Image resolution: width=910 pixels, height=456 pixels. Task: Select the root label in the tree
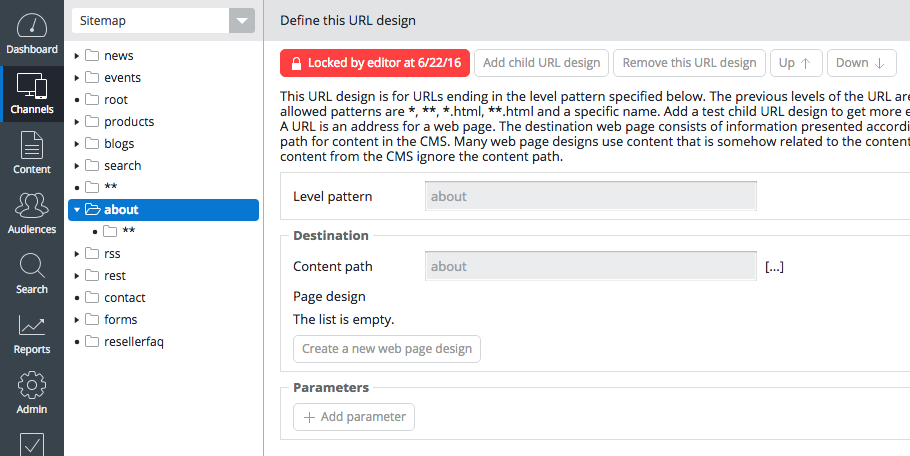[x=116, y=99]
